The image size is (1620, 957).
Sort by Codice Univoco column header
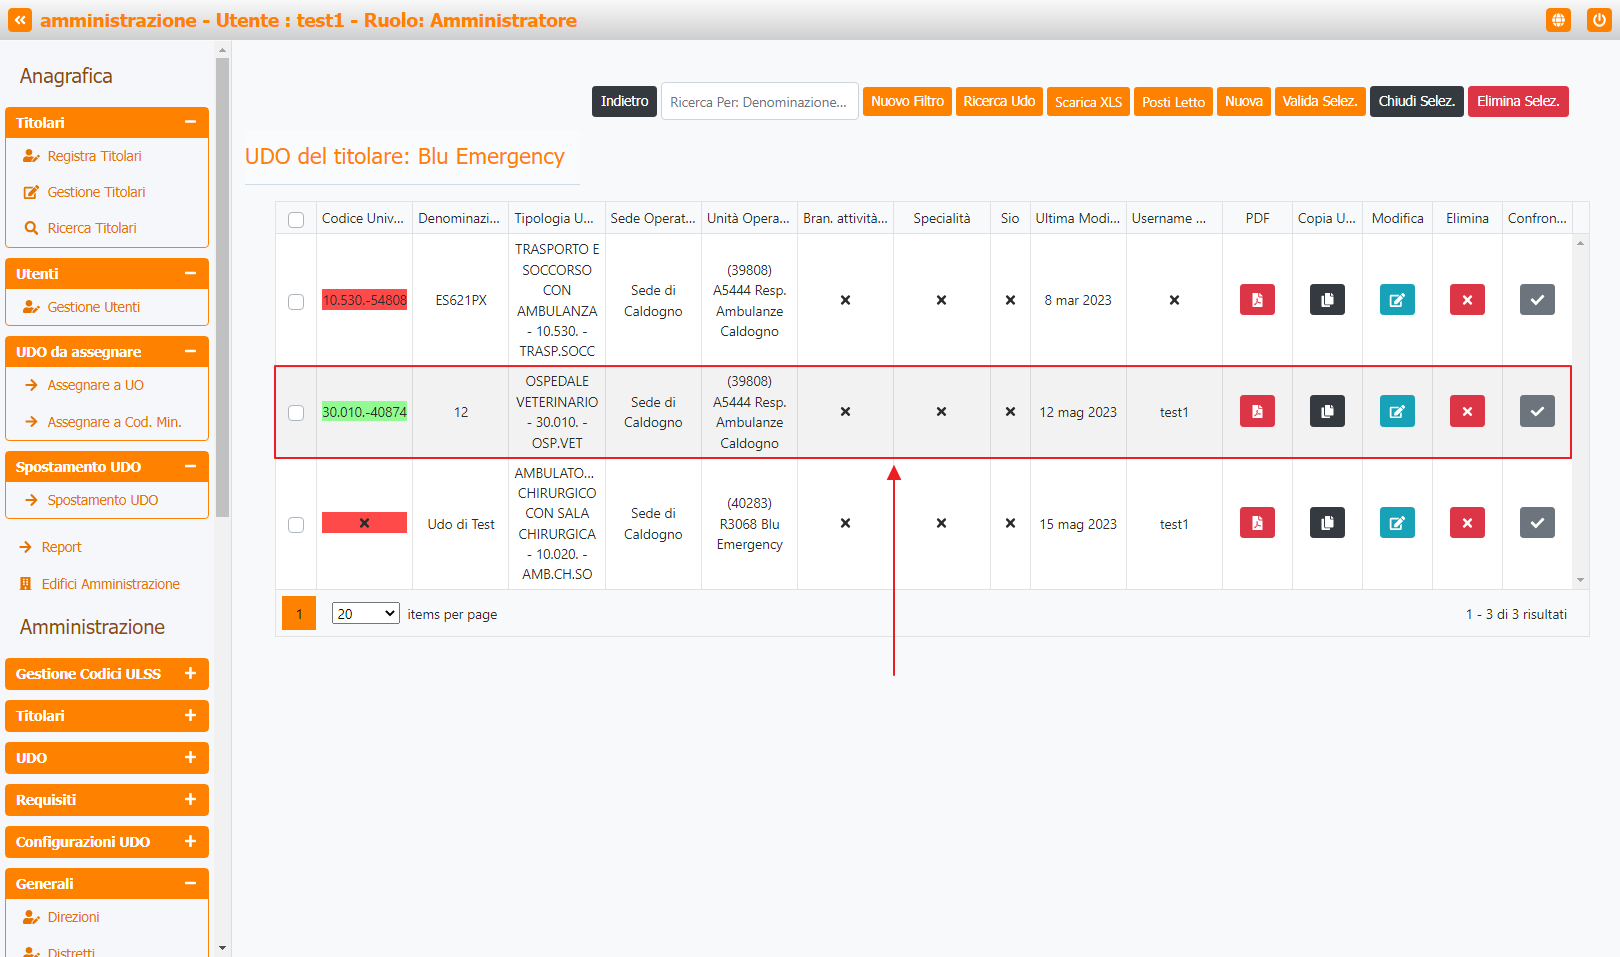(x=363, y=218)
